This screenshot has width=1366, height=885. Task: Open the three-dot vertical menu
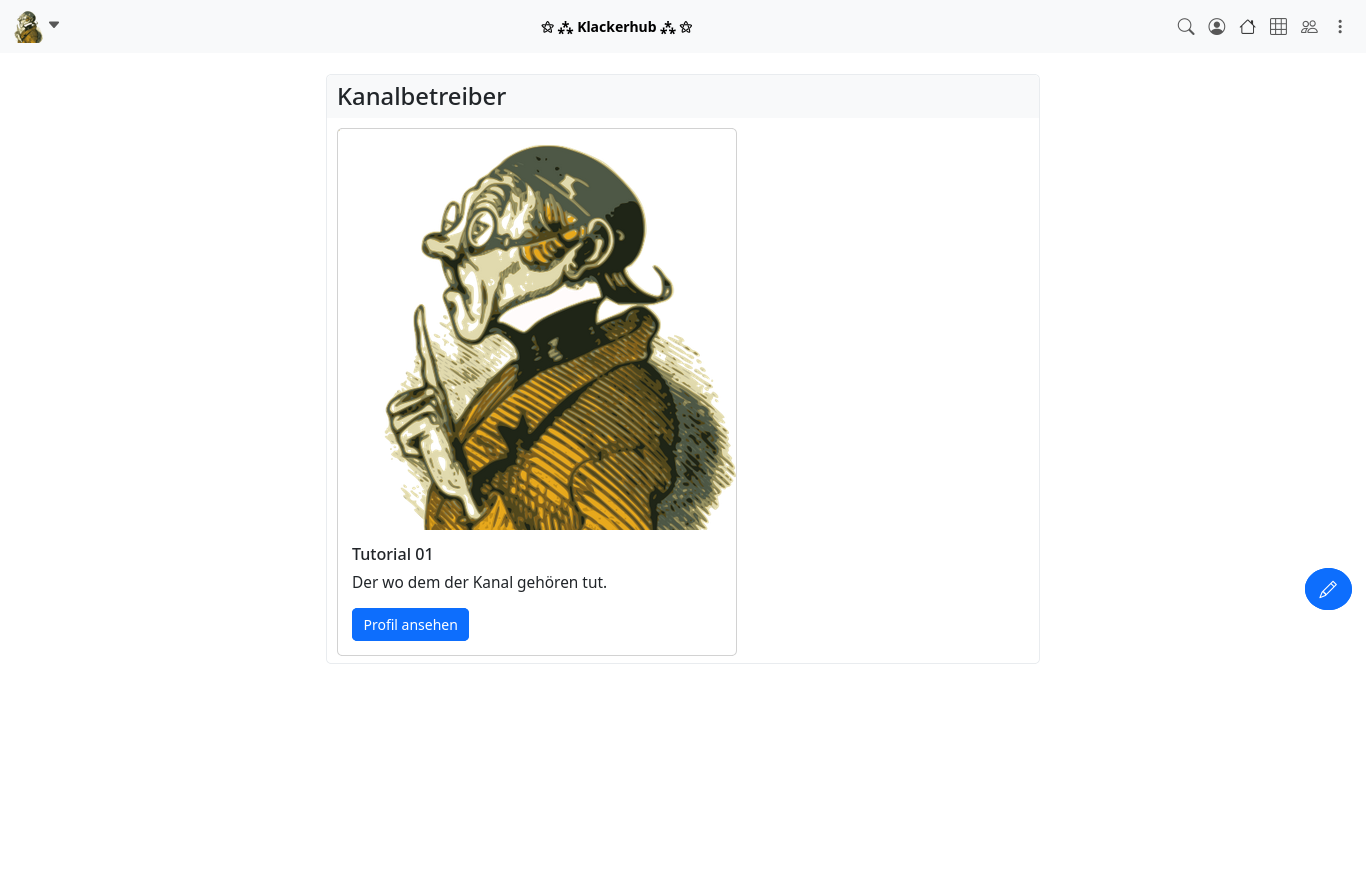(x=1340, y=27)
